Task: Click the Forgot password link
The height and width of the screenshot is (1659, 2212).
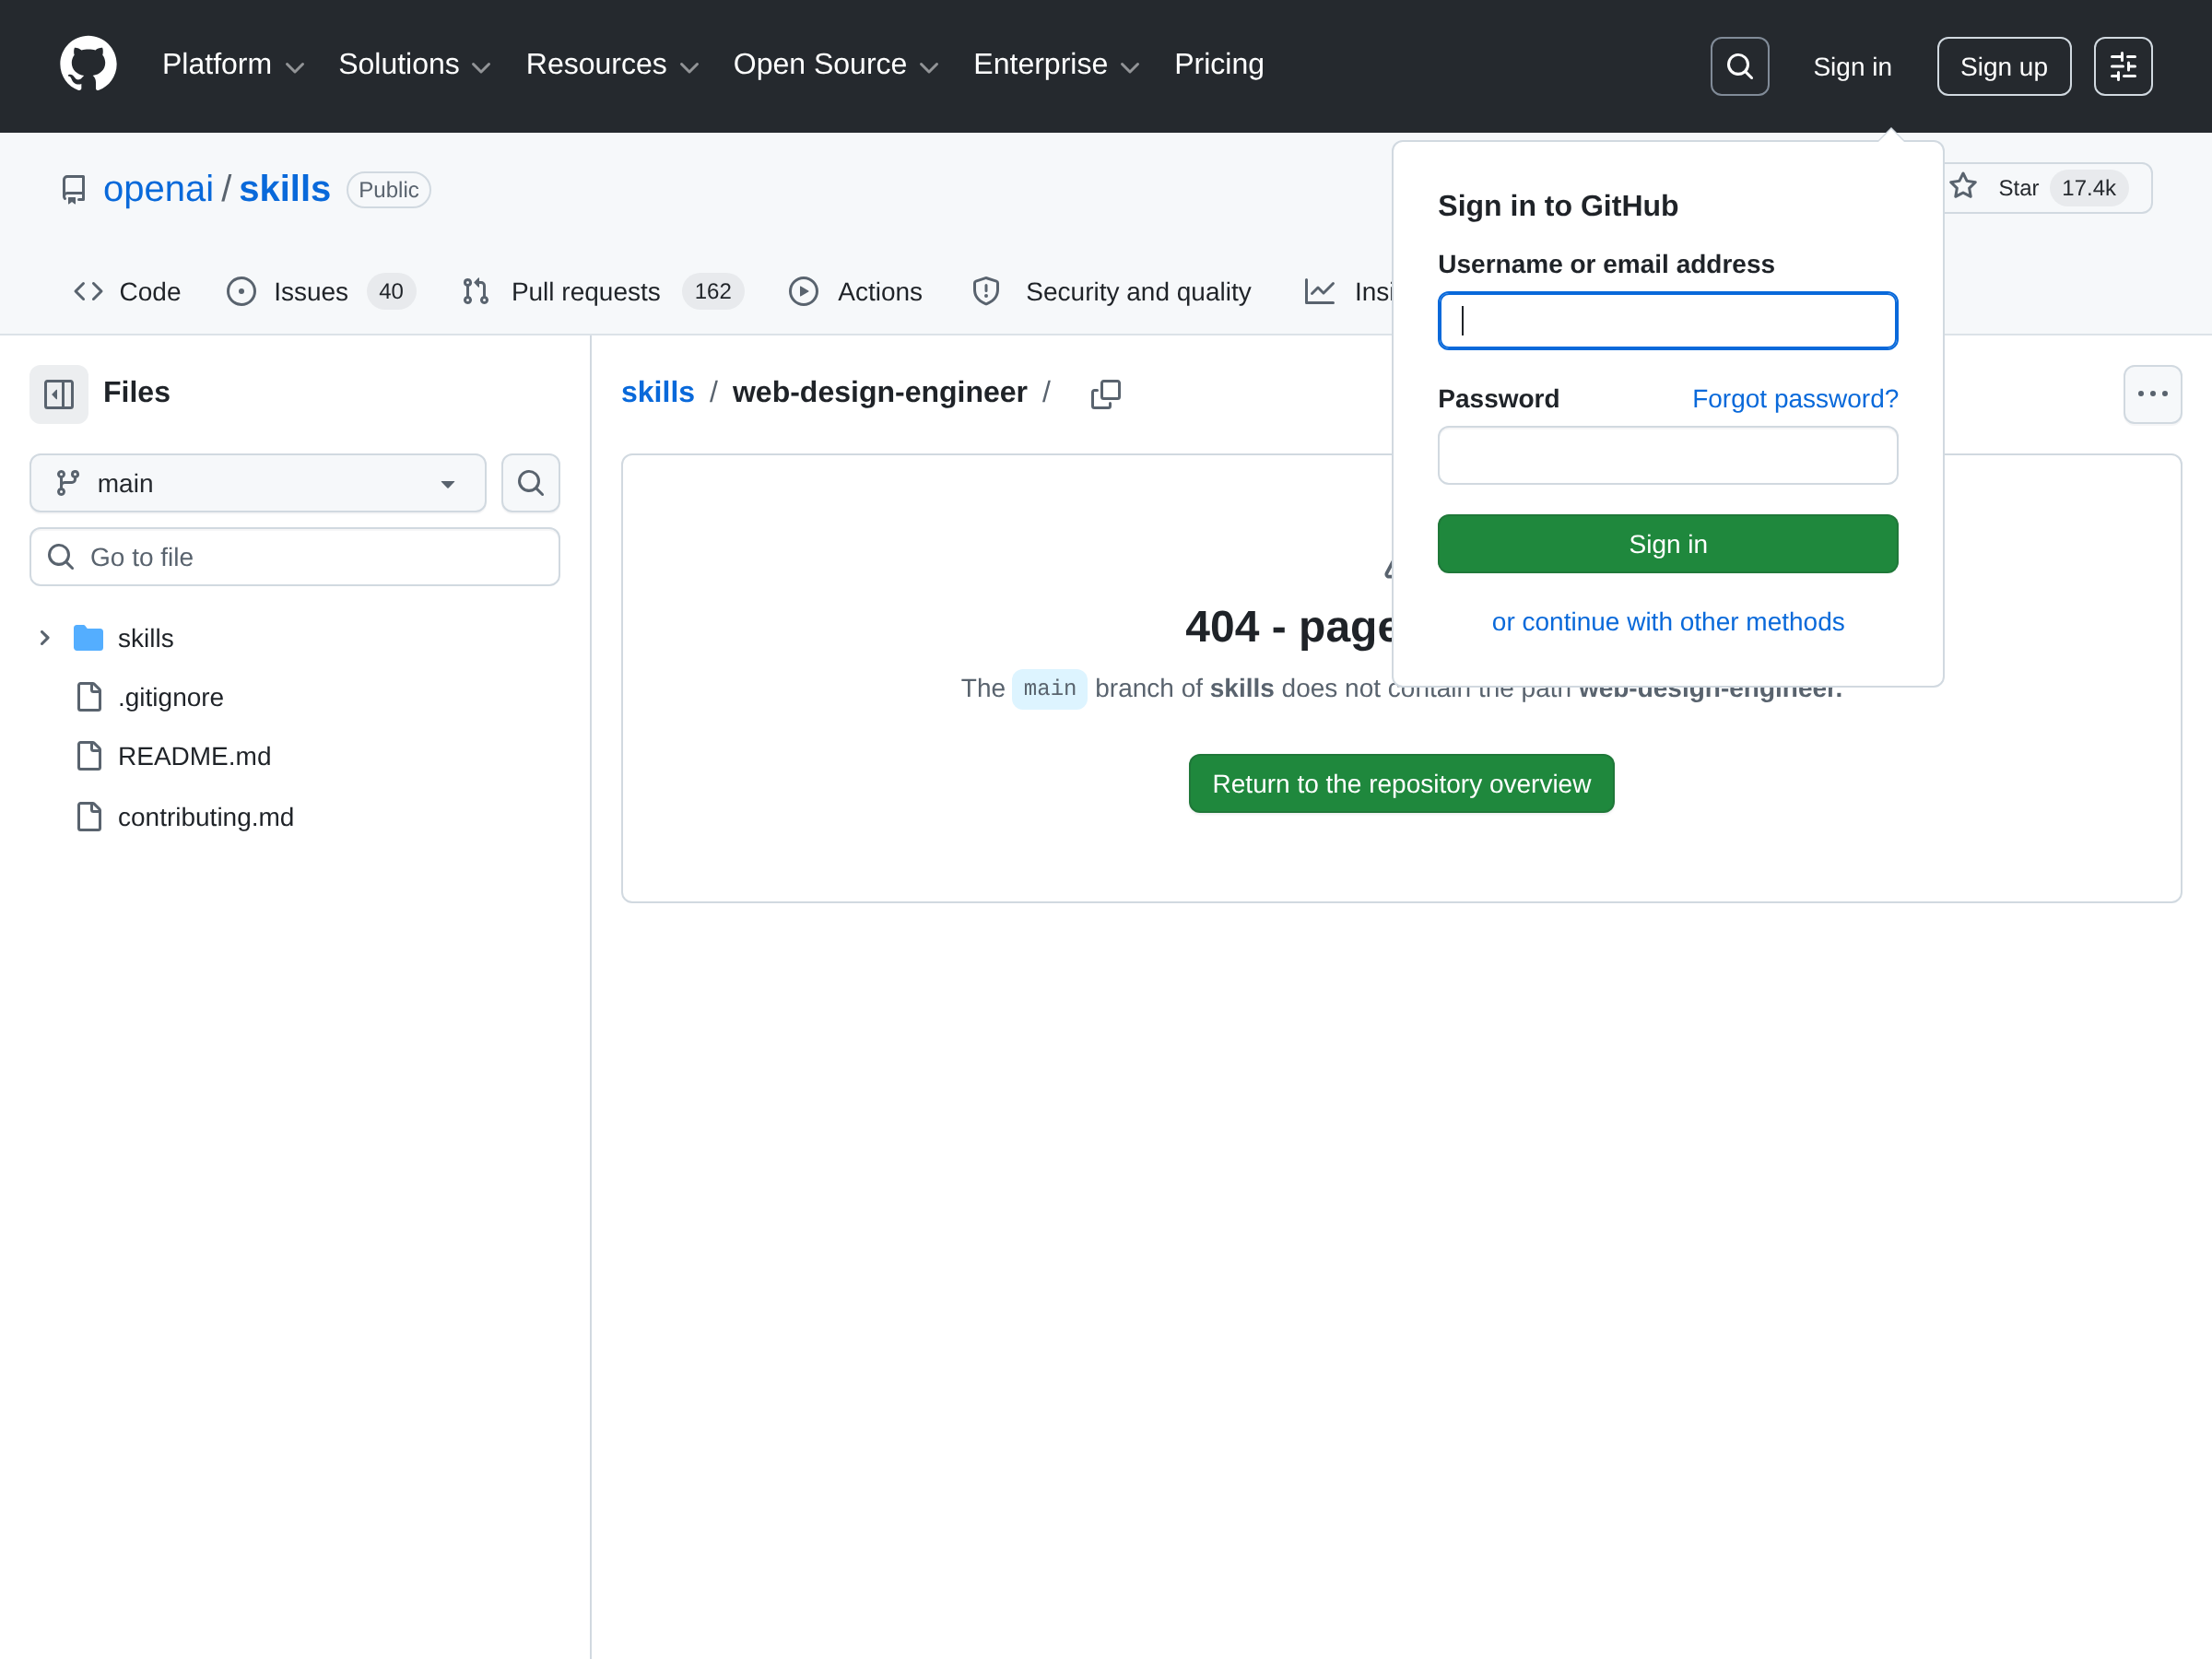Action: tap(1794, 398)
